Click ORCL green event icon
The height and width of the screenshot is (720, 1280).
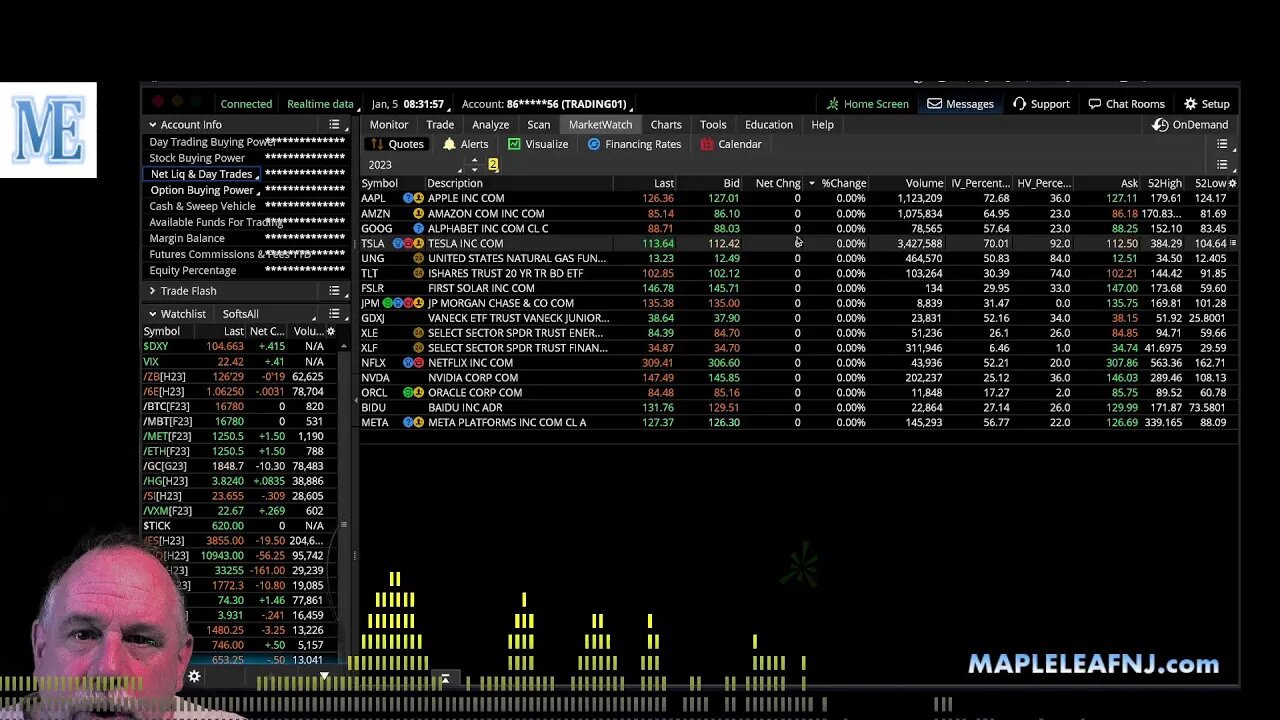pos(408,393)
